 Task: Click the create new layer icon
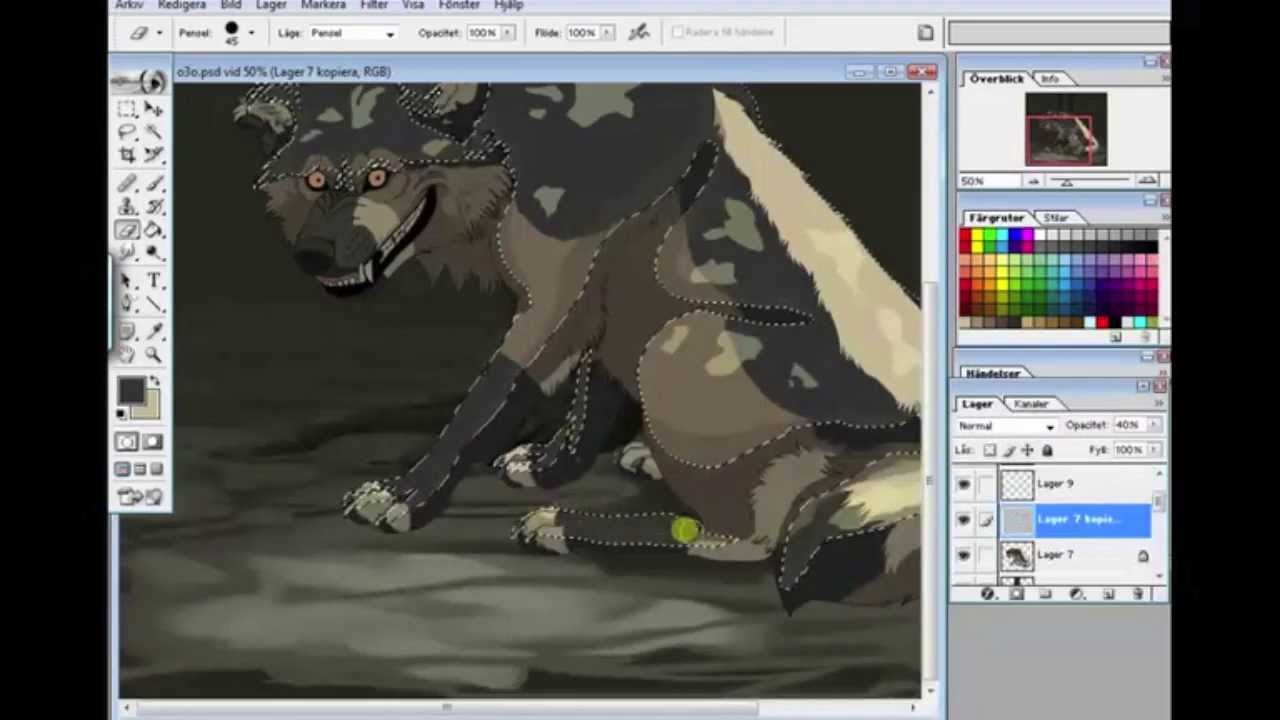1108,594
